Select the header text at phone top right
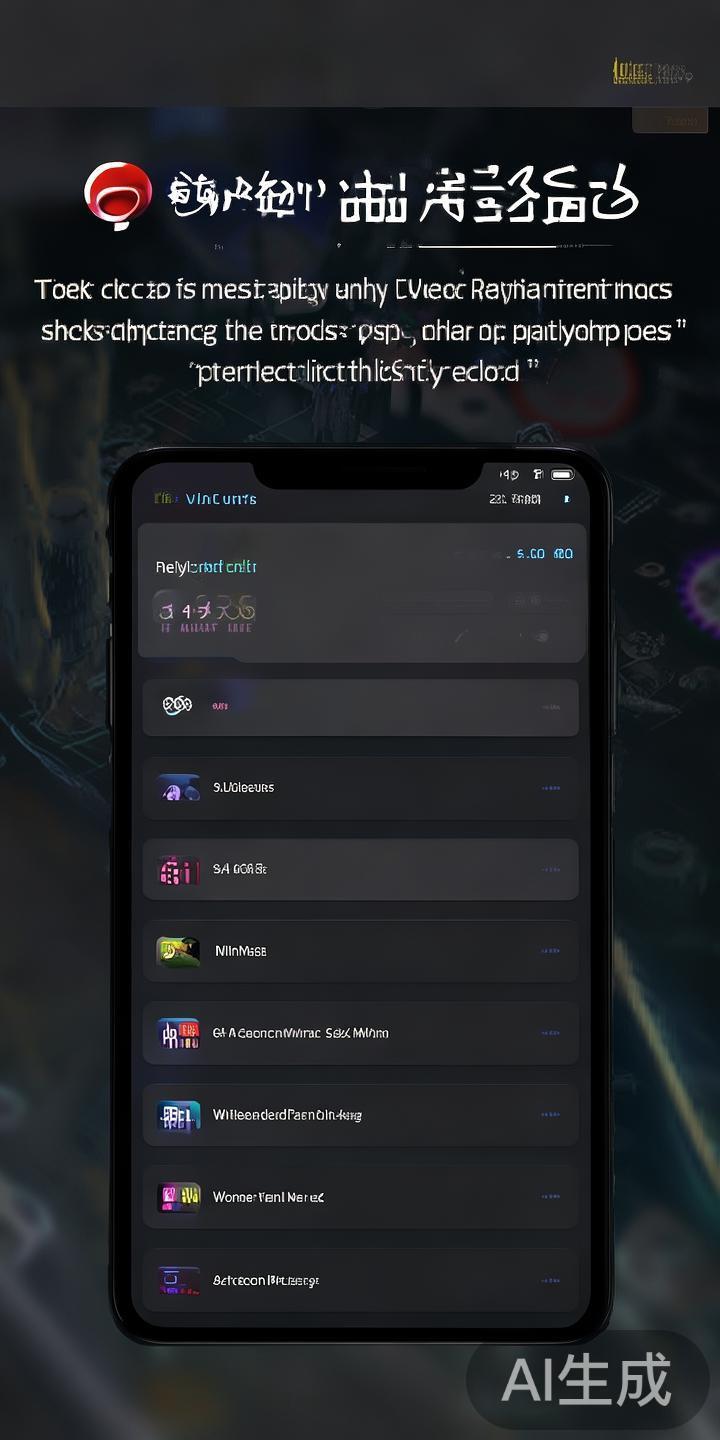 (516, 499)
